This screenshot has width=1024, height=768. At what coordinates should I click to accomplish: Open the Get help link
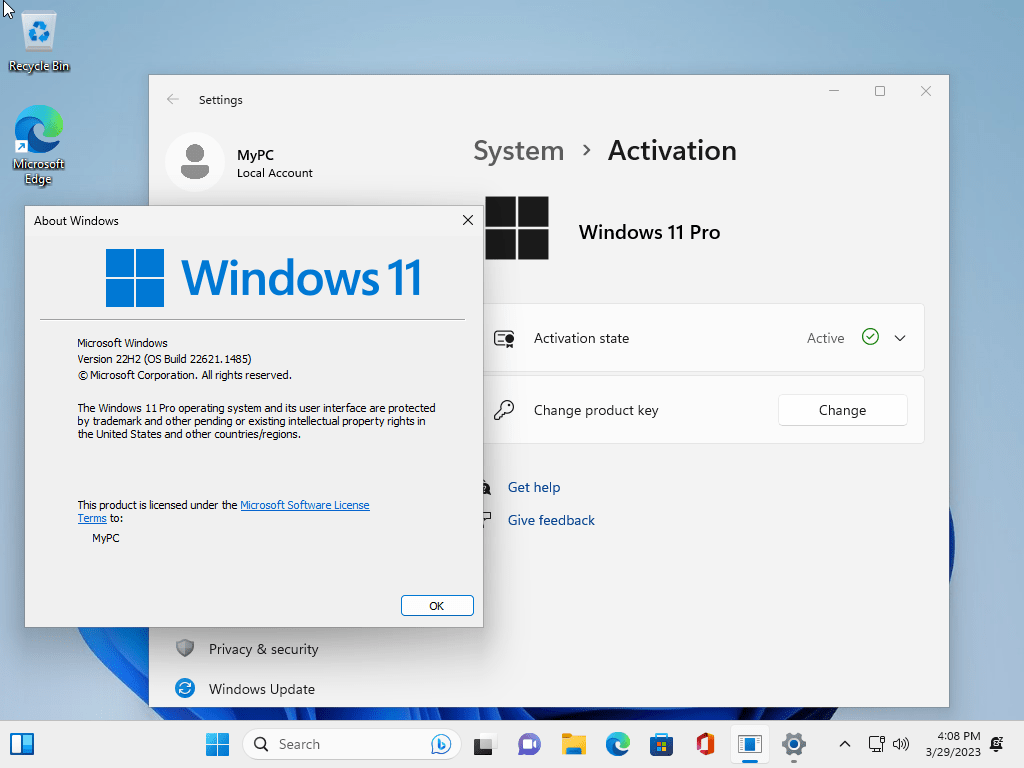pyautogui.click(x=534, y=487)
